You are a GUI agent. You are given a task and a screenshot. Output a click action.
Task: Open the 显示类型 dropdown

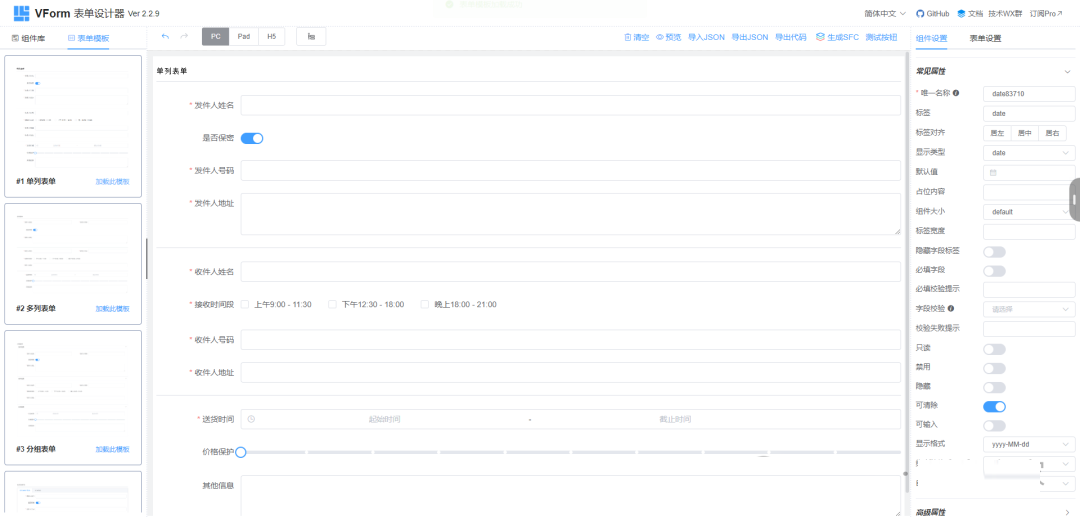(1029, 153)
